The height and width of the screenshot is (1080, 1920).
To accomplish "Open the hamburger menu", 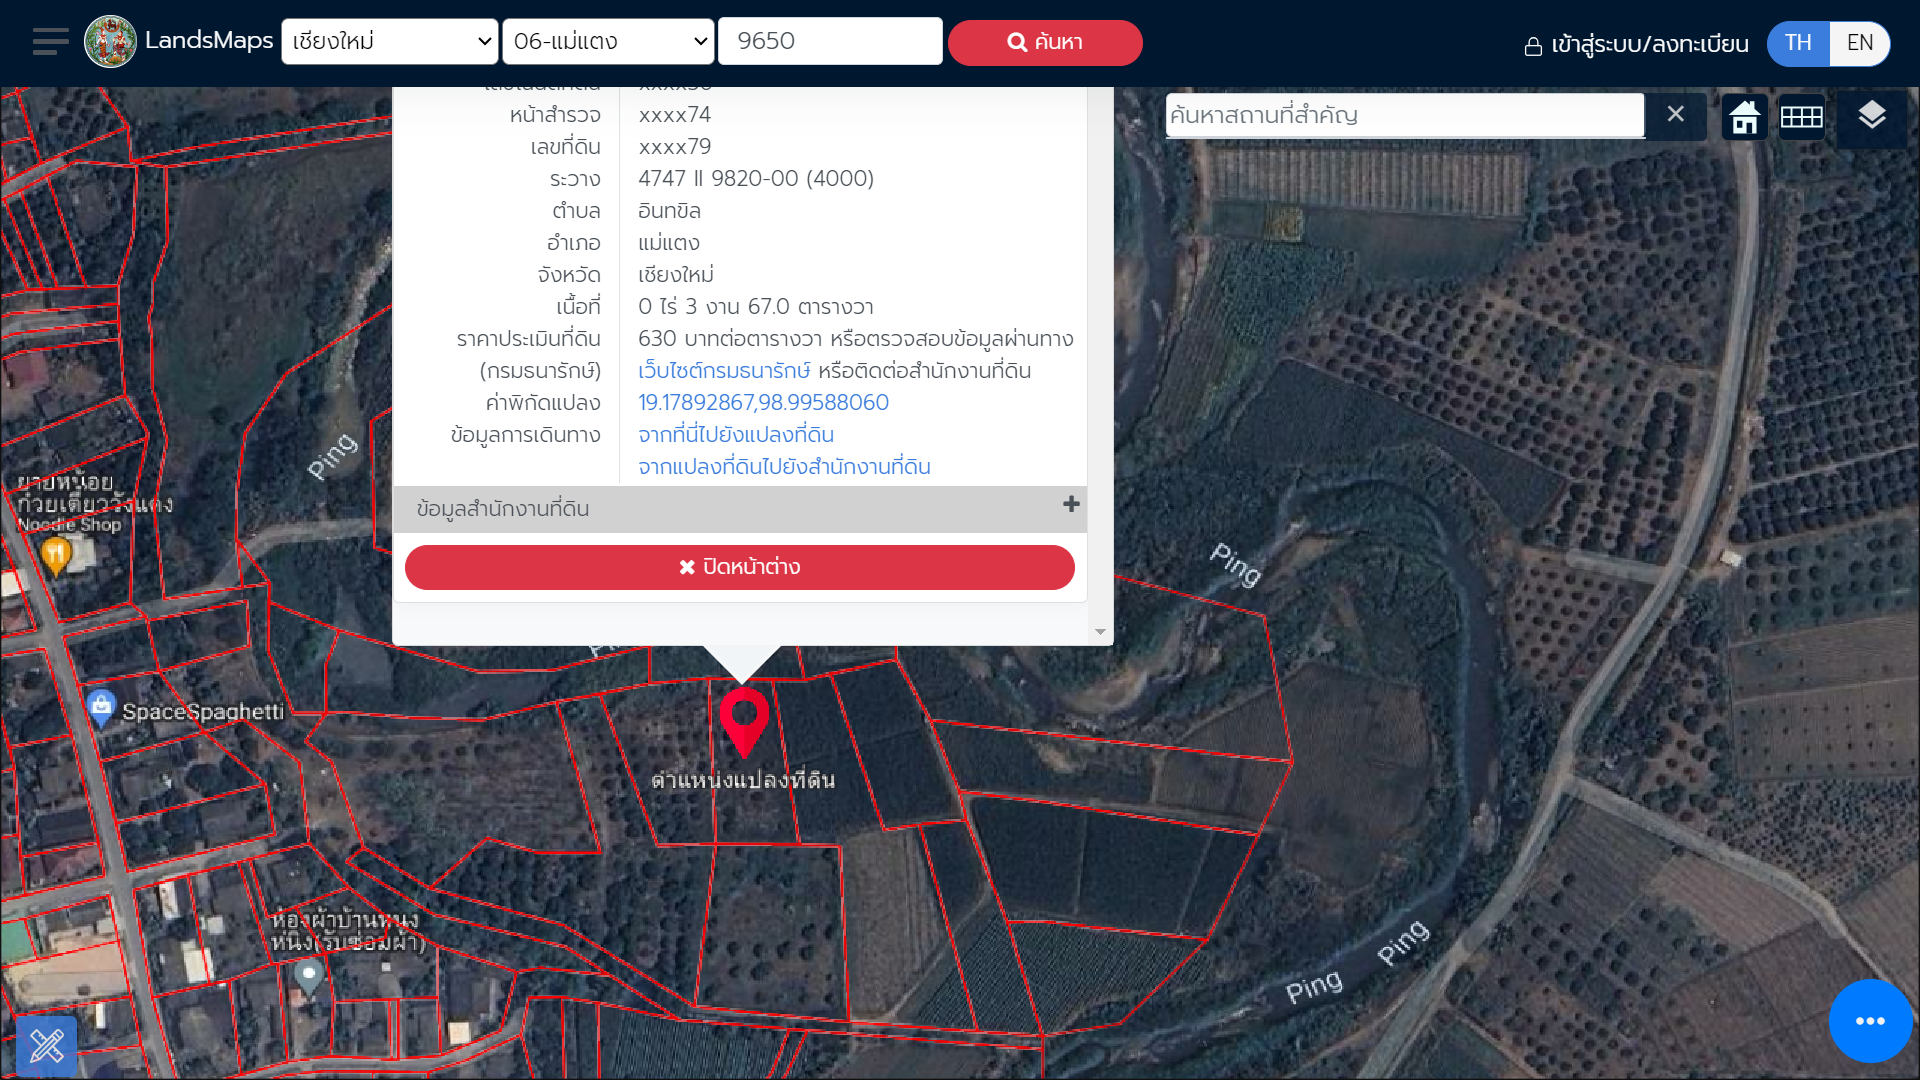I will click(x=50, y=42).
